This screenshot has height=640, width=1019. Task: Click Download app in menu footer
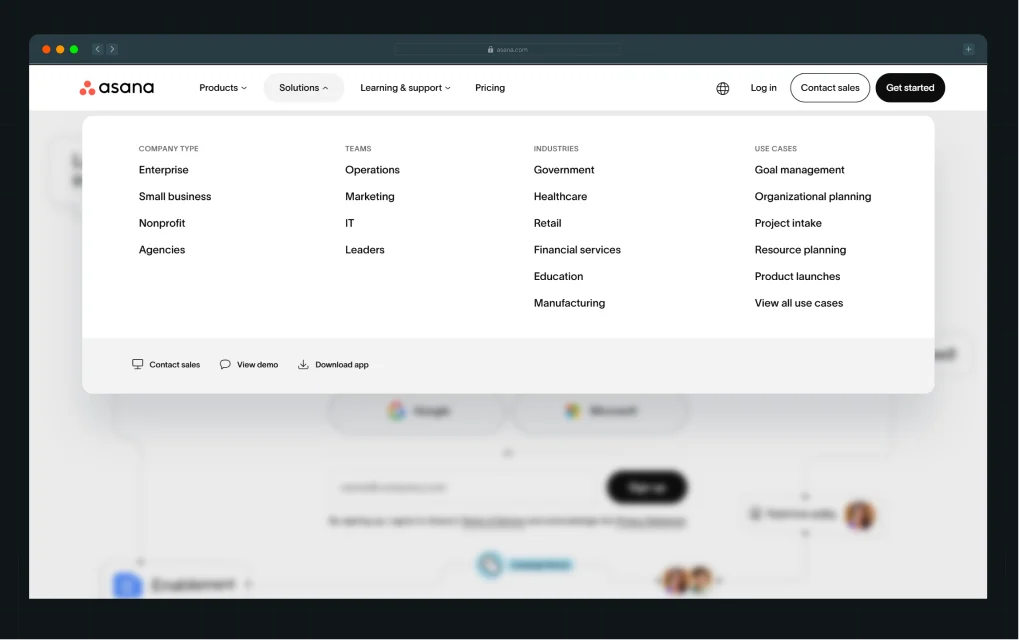(333, 365)
